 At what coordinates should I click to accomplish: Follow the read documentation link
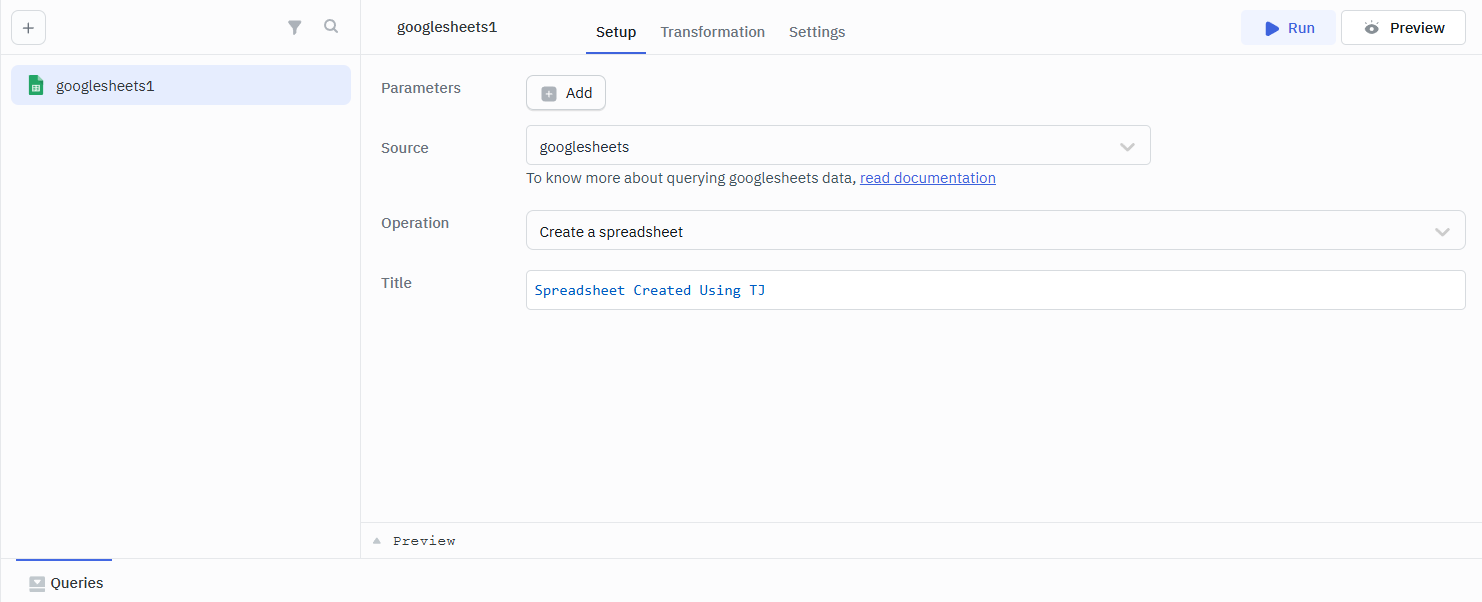927,178
